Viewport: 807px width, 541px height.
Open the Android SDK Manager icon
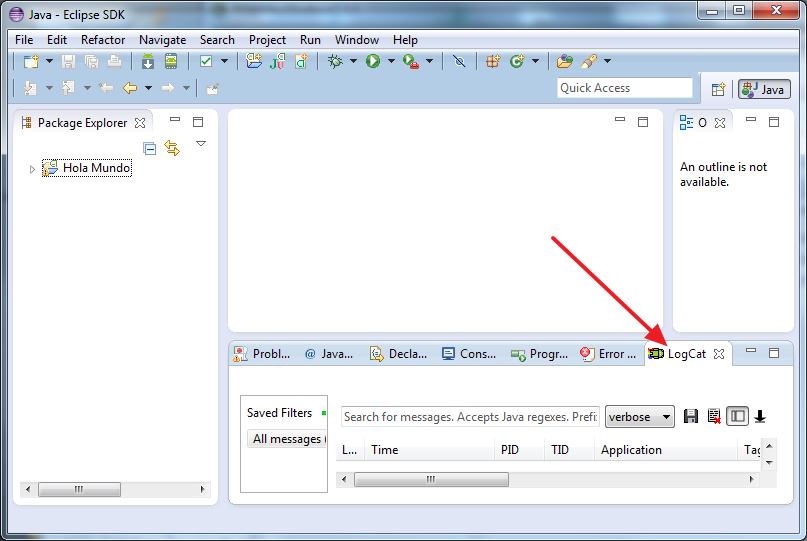pos(148,62)
